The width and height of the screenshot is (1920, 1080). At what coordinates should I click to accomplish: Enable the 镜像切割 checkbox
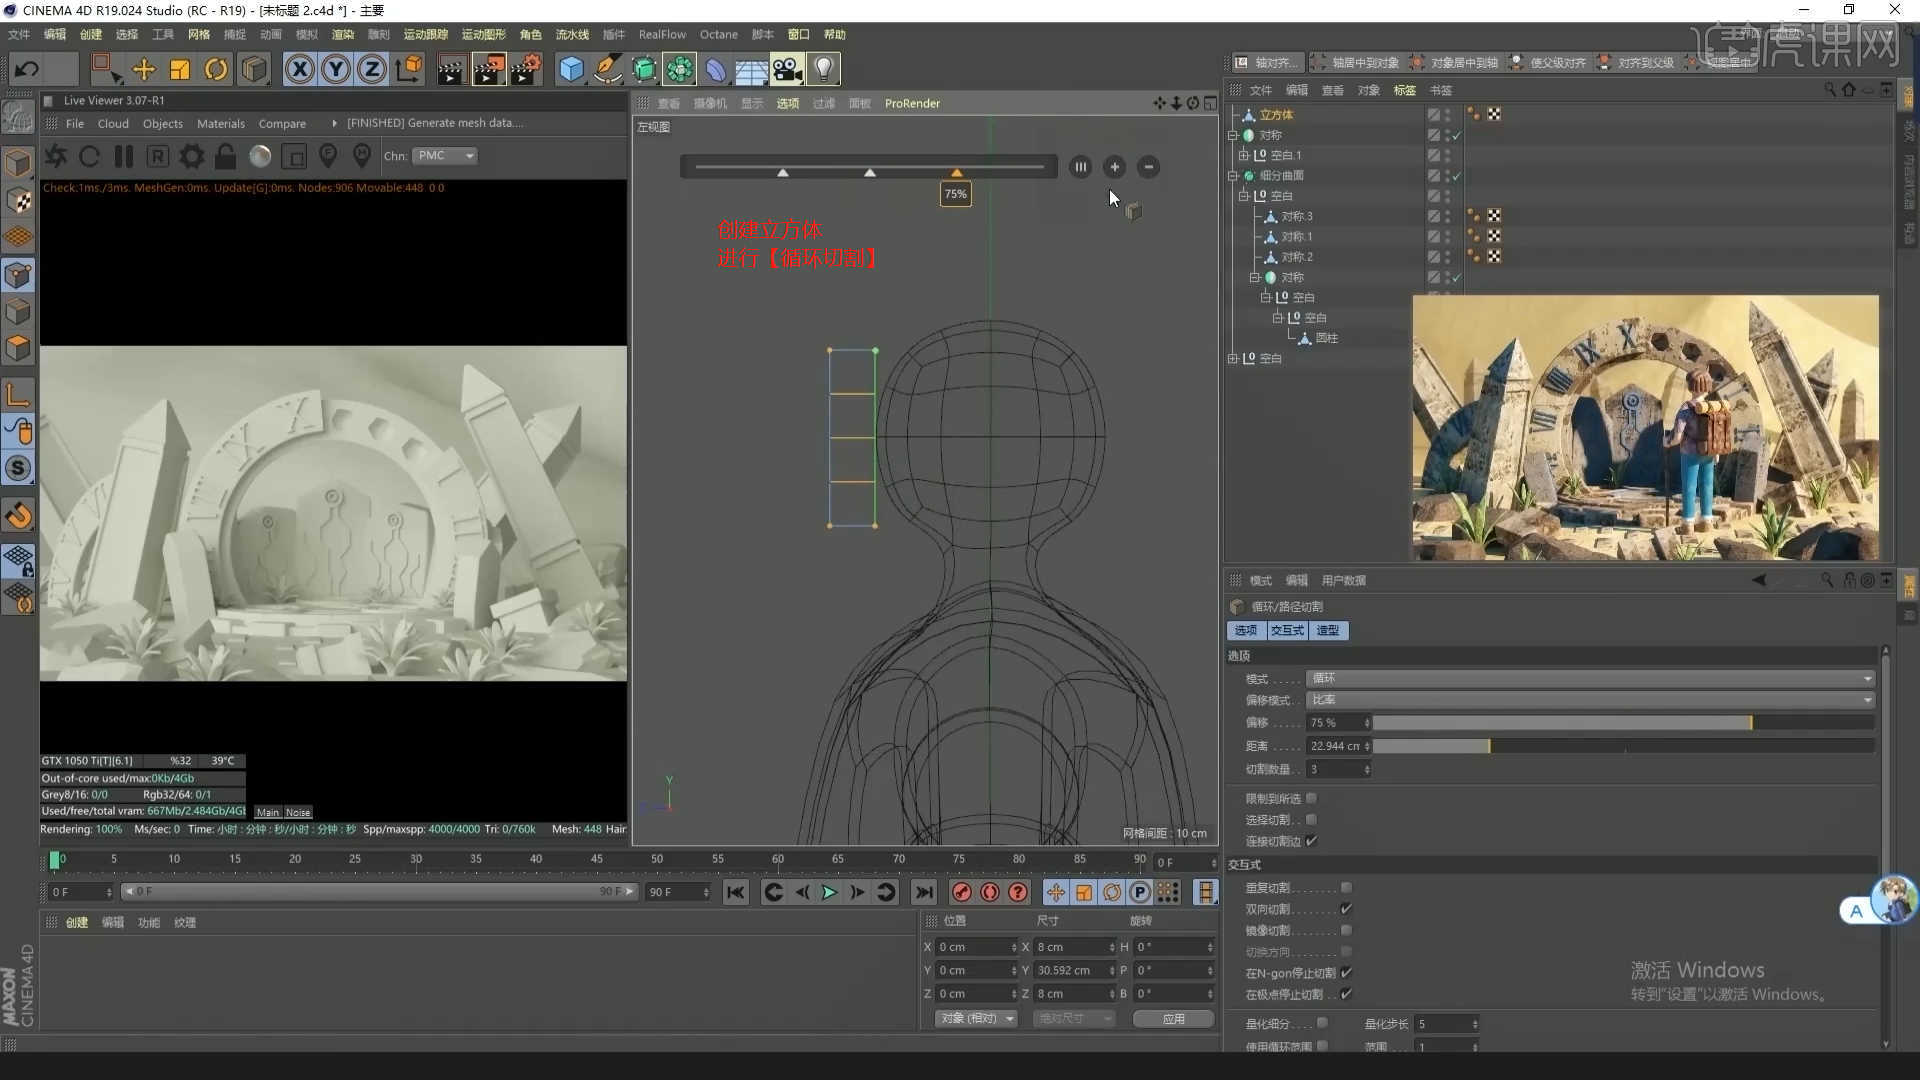coord(1346,930)
